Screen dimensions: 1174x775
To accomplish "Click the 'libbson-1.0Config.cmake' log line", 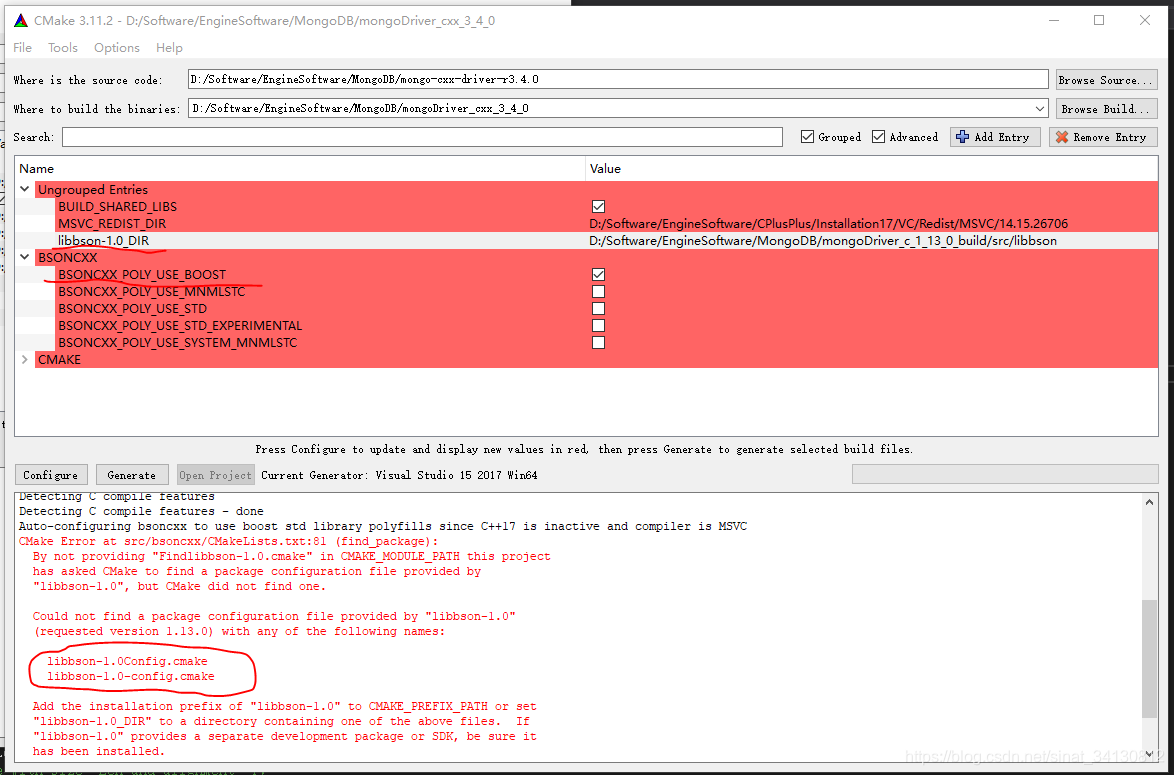I will (127, 660).
